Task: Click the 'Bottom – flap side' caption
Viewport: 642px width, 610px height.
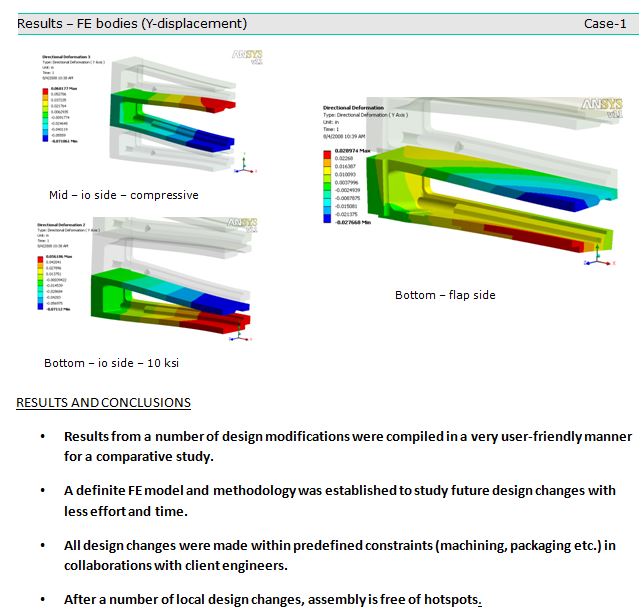Action: pyautogui.click(x=445, y=295)
